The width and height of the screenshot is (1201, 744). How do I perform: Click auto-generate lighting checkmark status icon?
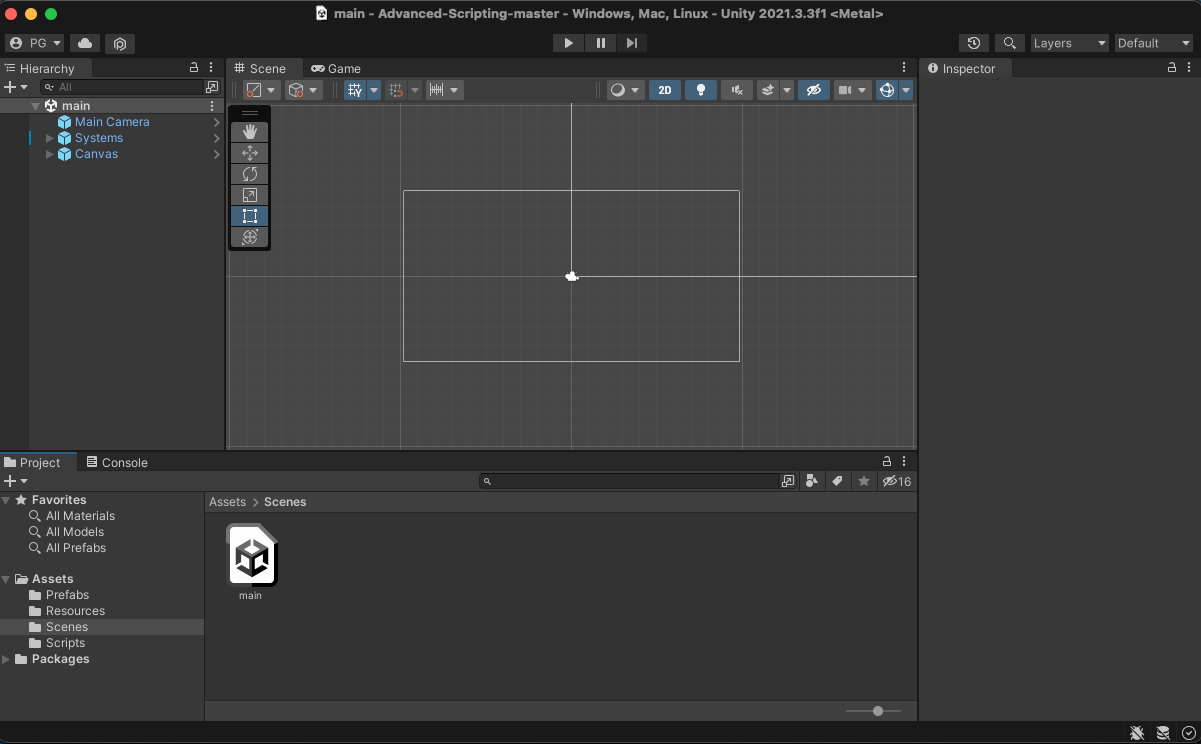(x=1189, y=732)
